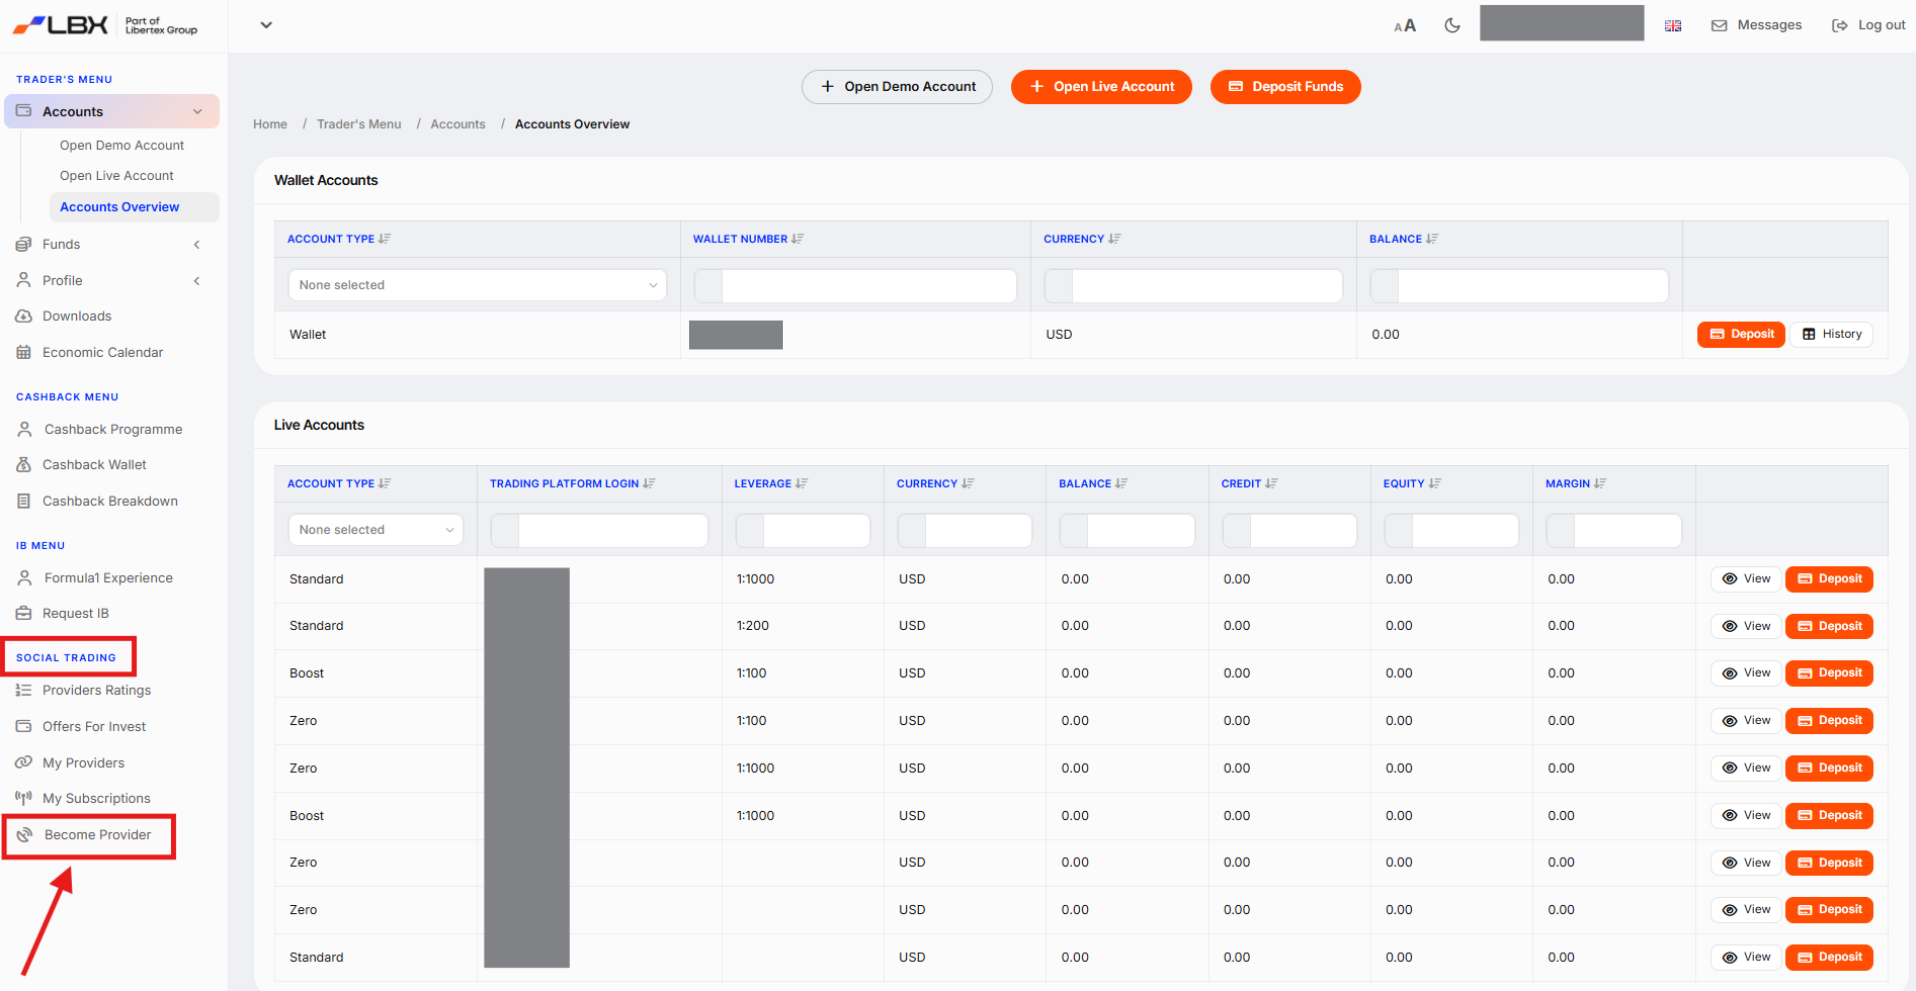Go to Home breadcrumb
Image resolution: width=1916 pixels, height=991 pixels.
point(270,124)
